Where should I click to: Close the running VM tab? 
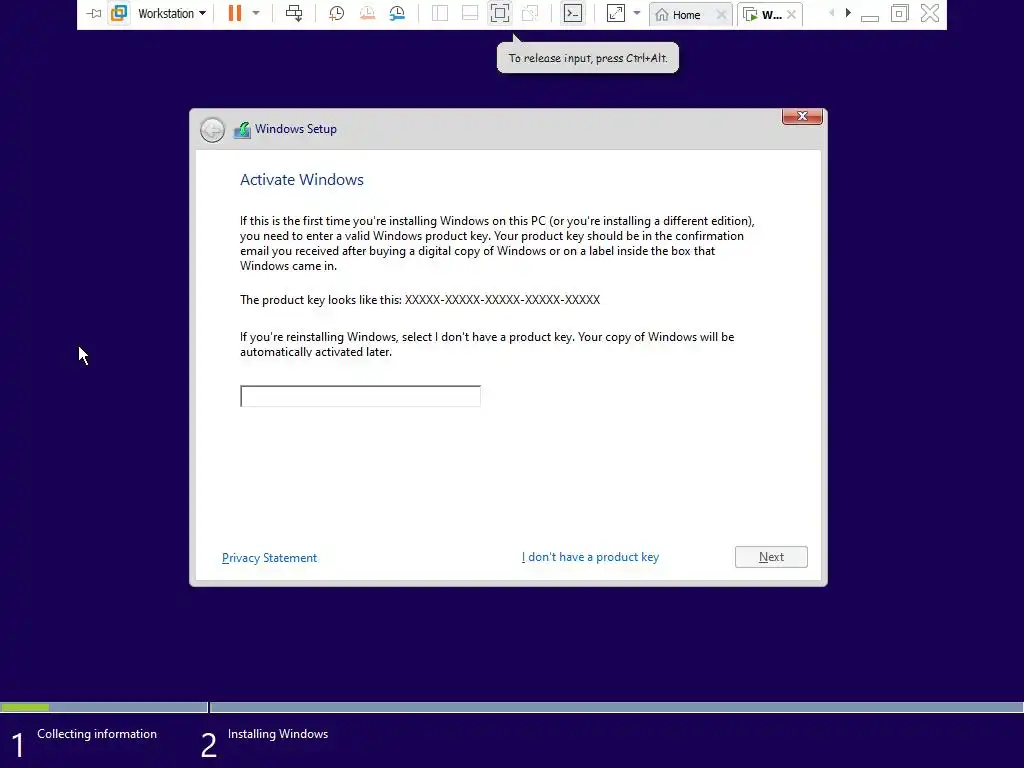(792, 14)
